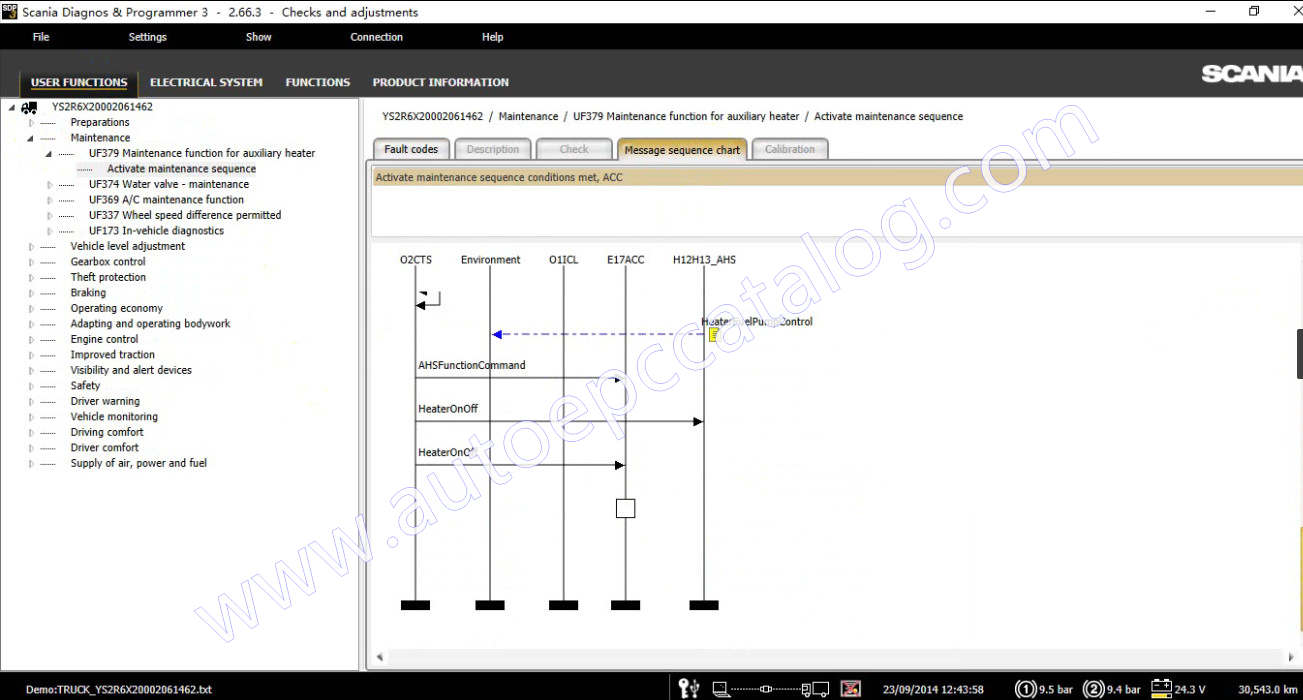Open the Fault codes tab
The height and width of the screenshot is (700, 1303).
pyautogui.click(x=411, y=149)
